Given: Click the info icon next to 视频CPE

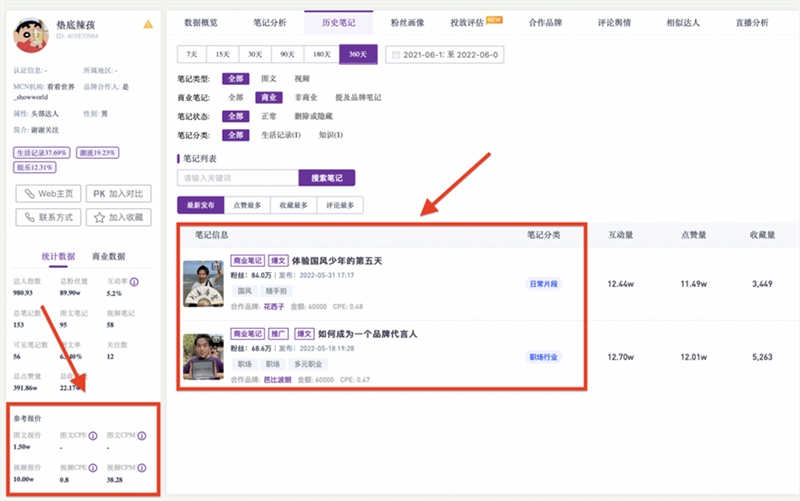Looking at the screenshot, I should [x=93, y=468].
